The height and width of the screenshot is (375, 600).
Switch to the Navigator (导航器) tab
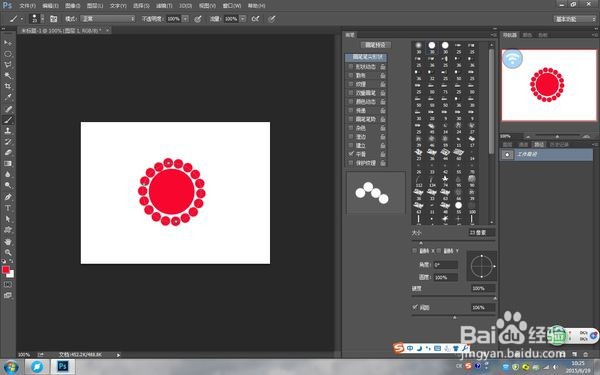(x=509, y=35)
